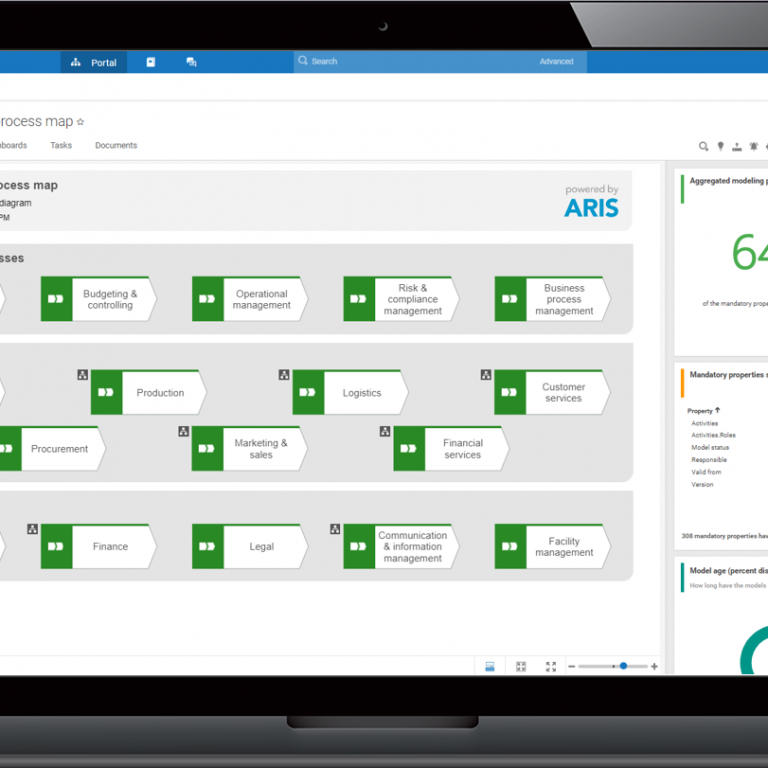Switch to the Tasks tab
Screen dimensions: 768x768
pyautogui.click(x=61, y=145)
